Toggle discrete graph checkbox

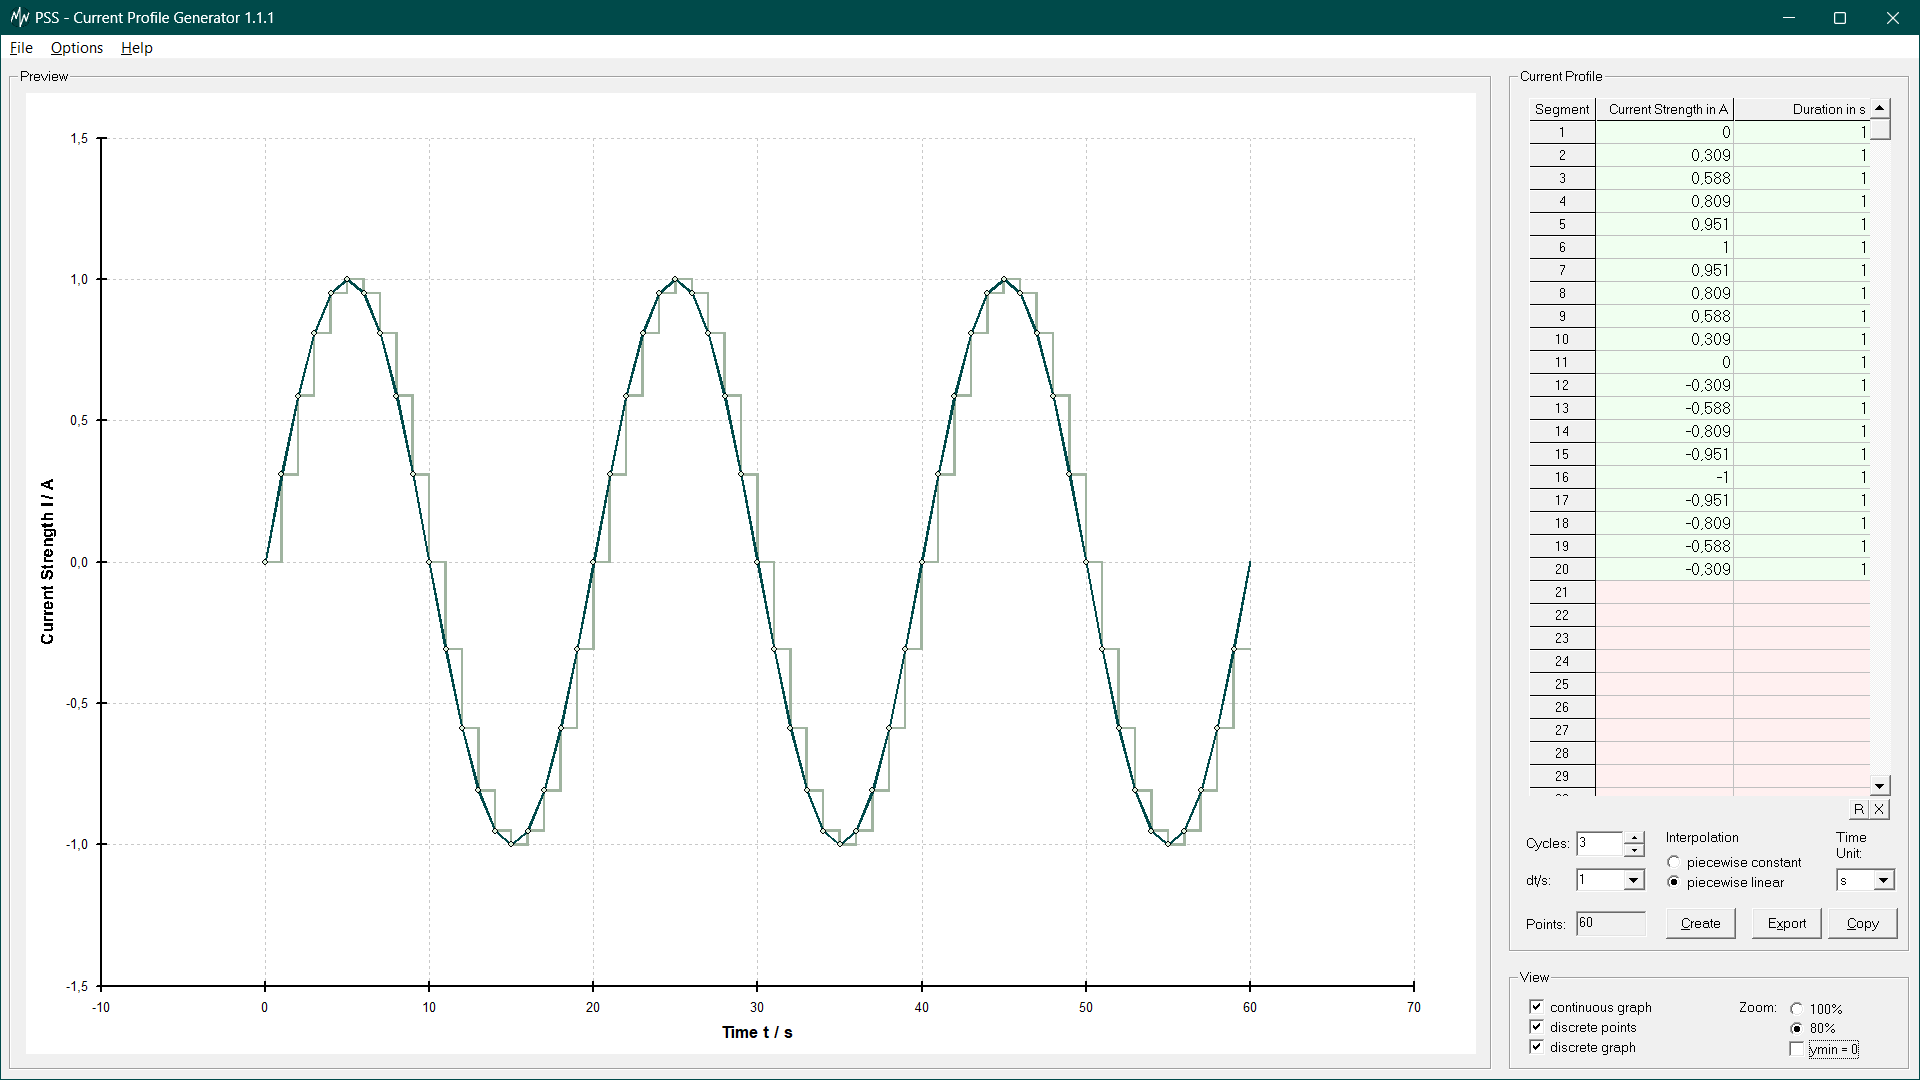pyautogui.click(x=1536, y=1047)
